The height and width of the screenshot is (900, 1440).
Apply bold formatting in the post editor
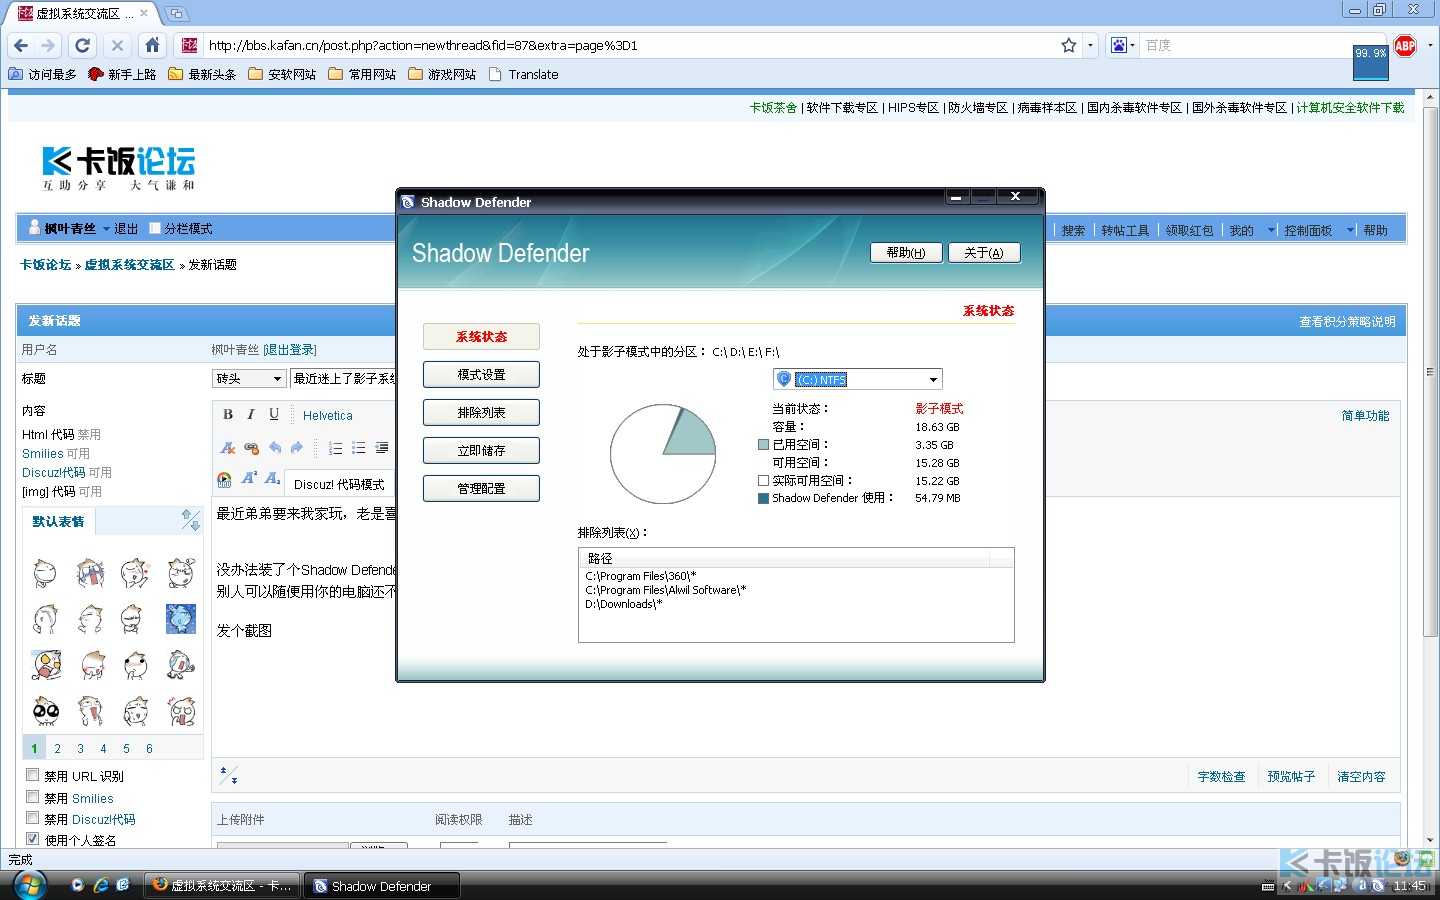click(228, 414)
